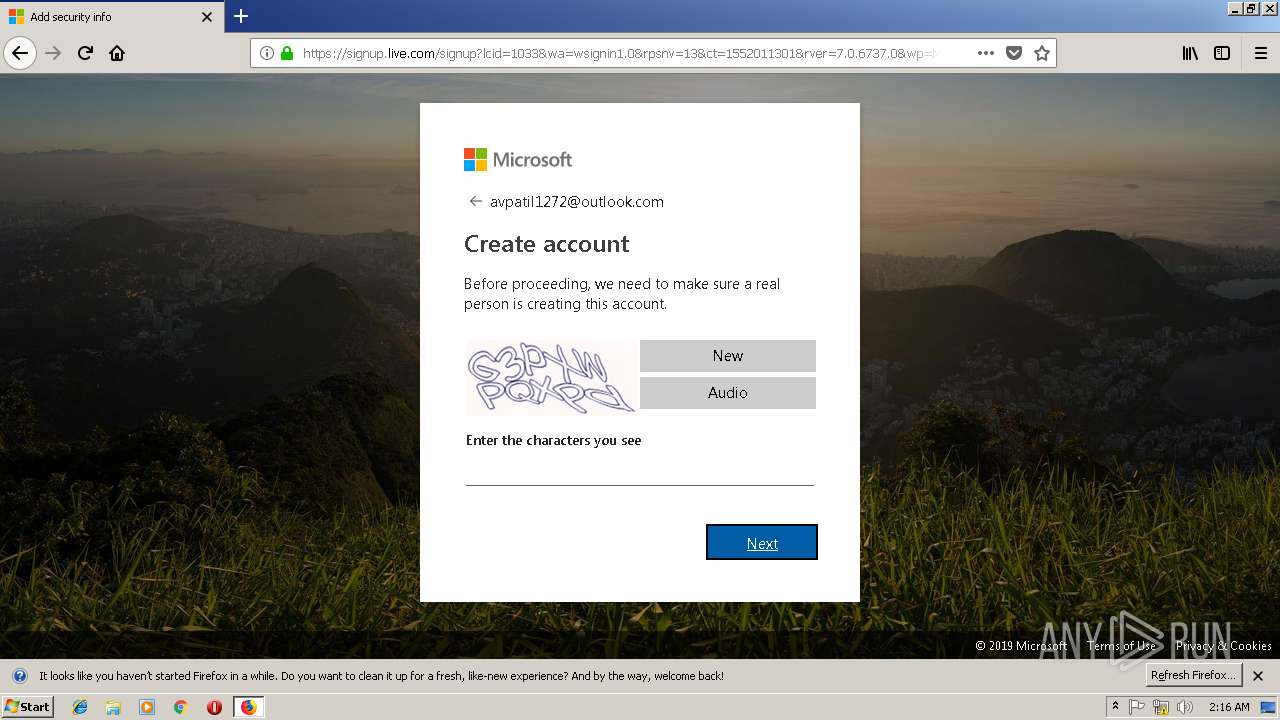The image size is (1280, 720).
Task: Click the green padlock security icon
Action: coord(287,53)
